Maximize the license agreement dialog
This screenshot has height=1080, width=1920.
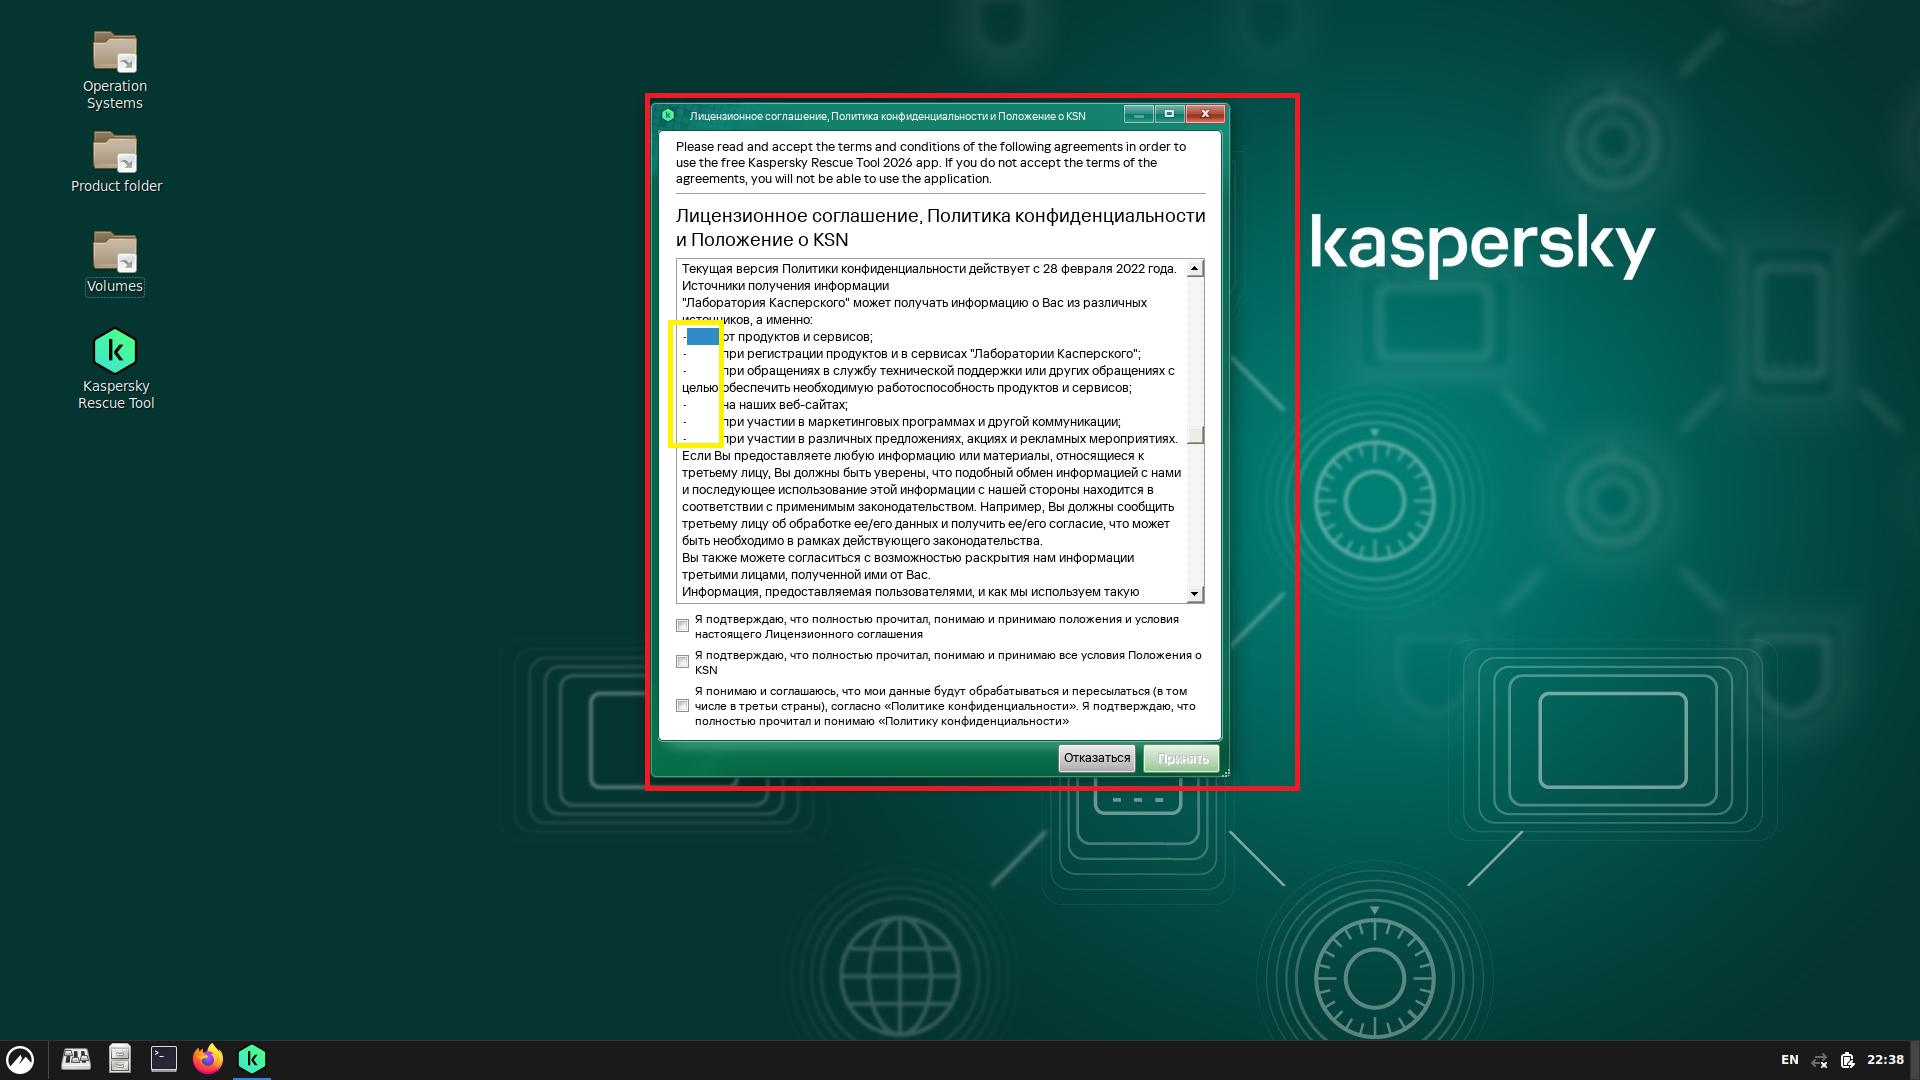pos(1170,114)
